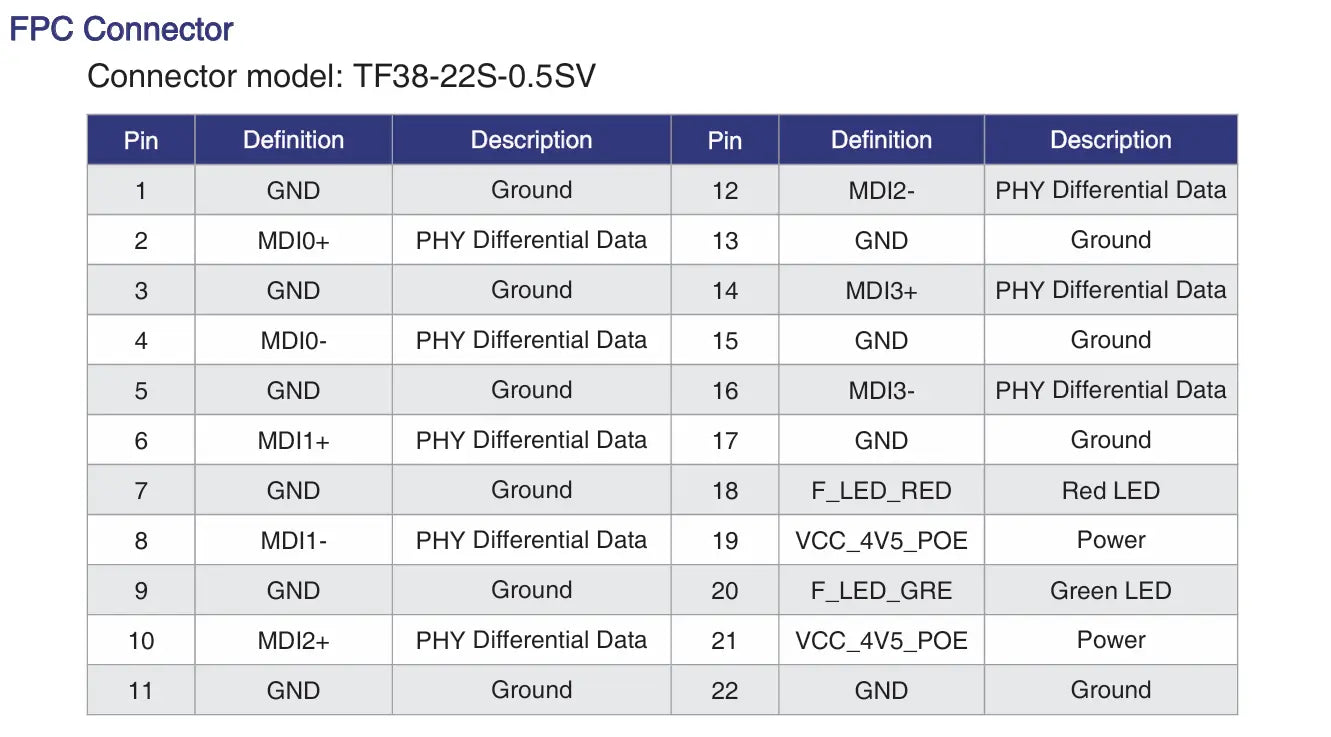Click the Power description for pin 19

(1110, 541)
